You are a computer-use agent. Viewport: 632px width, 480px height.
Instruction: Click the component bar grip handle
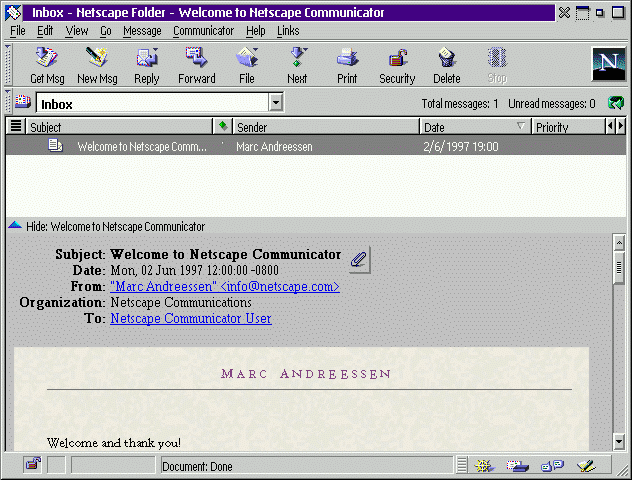[462, 465]
